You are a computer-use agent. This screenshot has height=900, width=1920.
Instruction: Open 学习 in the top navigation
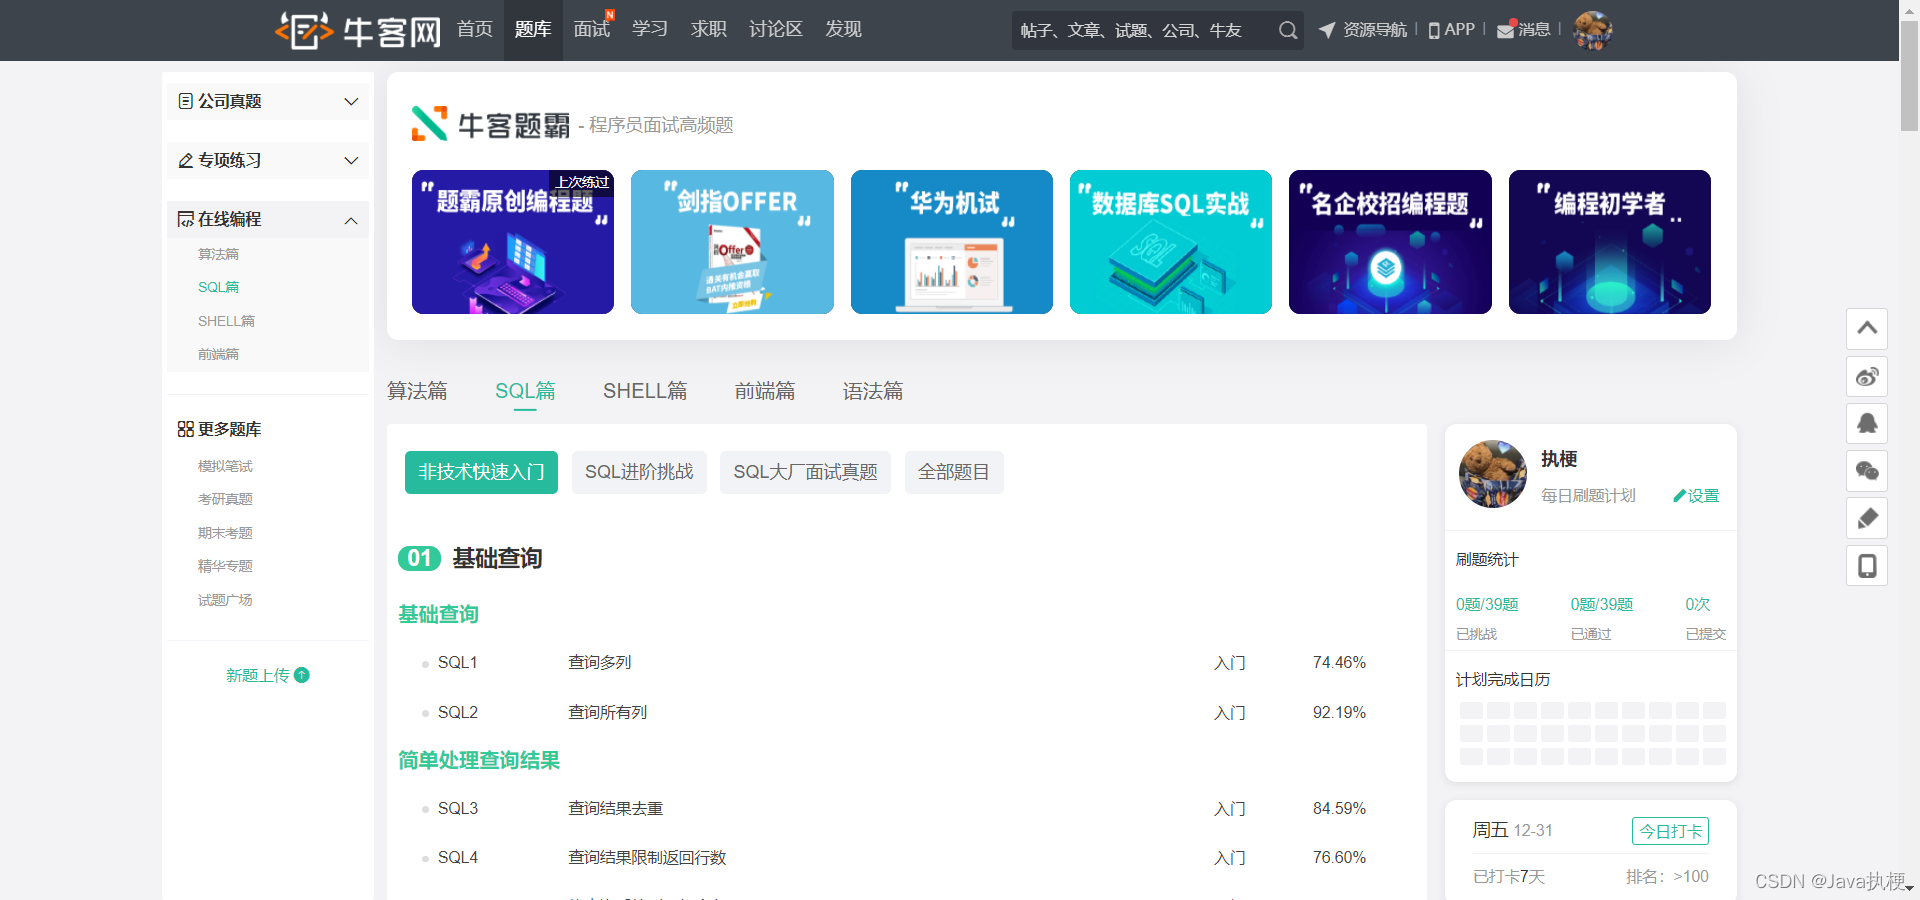(650, 29)
